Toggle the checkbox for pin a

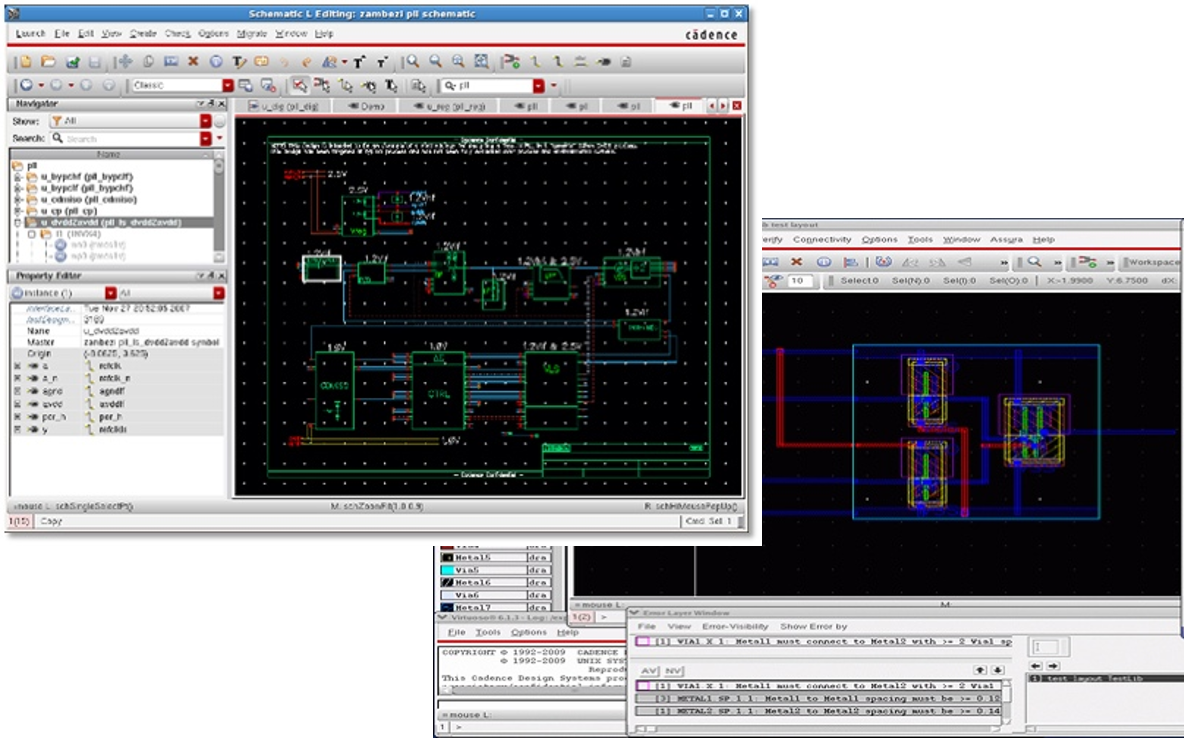pyautogui.click(x=17, y=366)
